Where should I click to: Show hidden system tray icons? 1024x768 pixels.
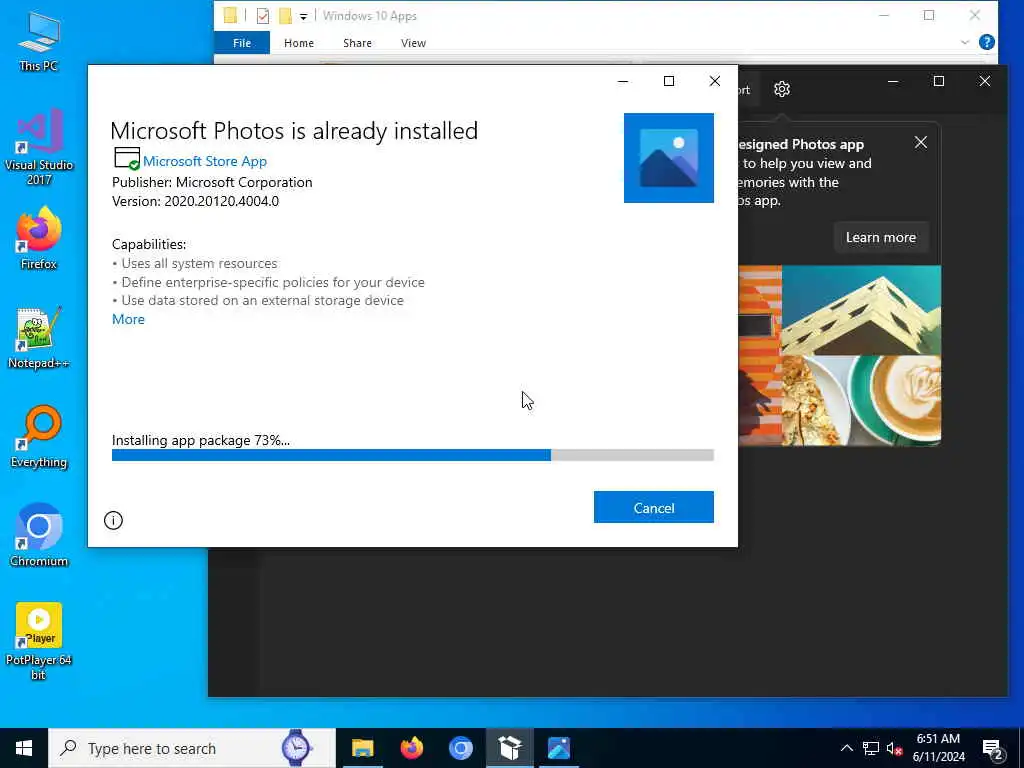tap(846, 748)
